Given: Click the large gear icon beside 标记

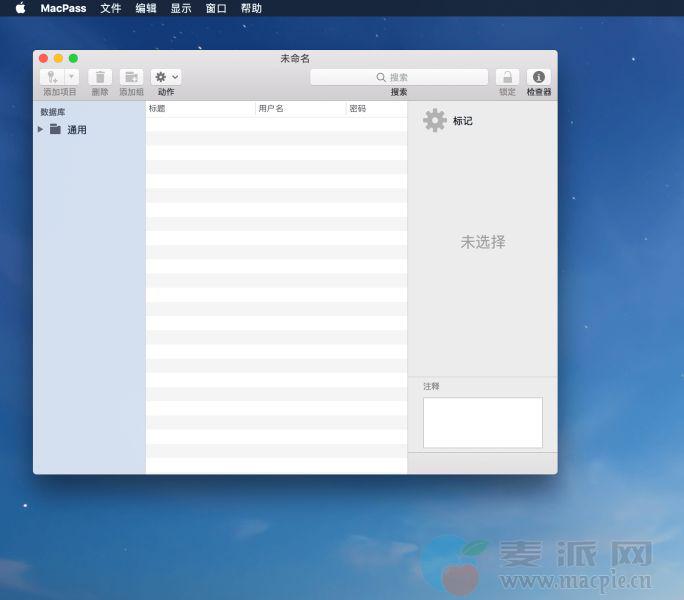Looking at the screenshot, I should click(435, 121).
